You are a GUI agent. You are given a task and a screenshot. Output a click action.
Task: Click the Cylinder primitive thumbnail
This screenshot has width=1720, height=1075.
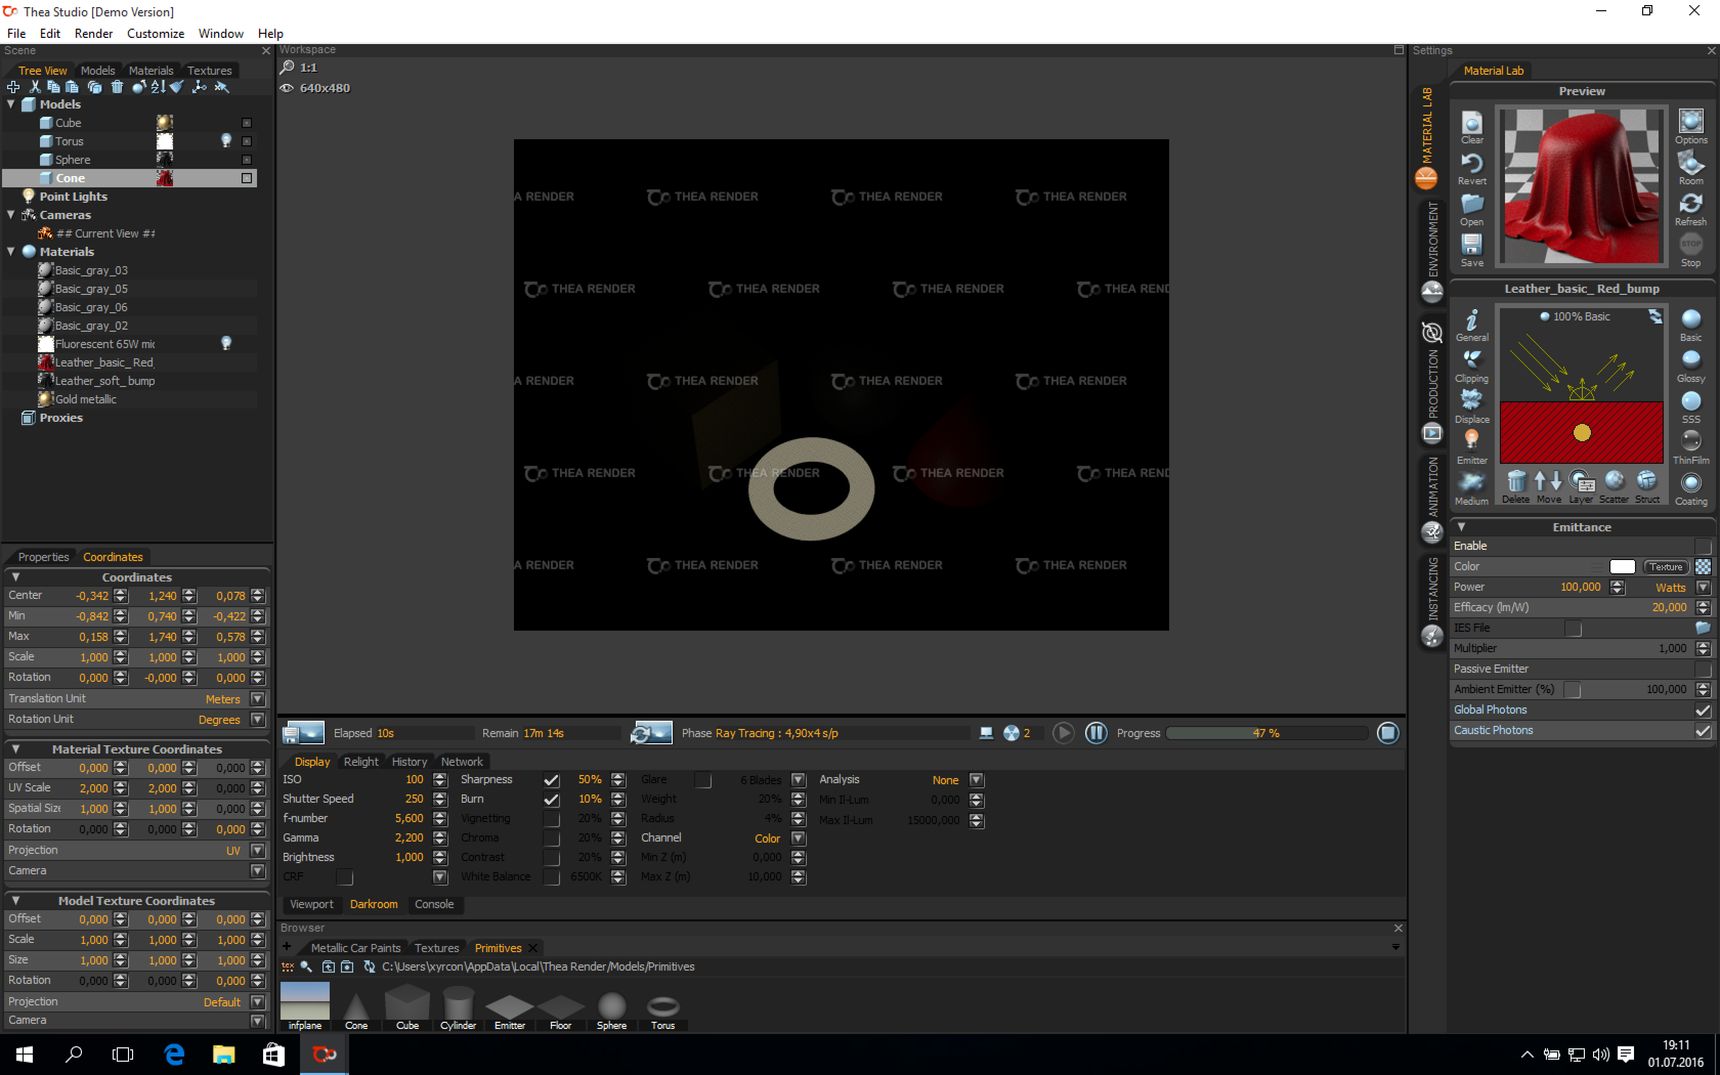[x=458, y=1007]
